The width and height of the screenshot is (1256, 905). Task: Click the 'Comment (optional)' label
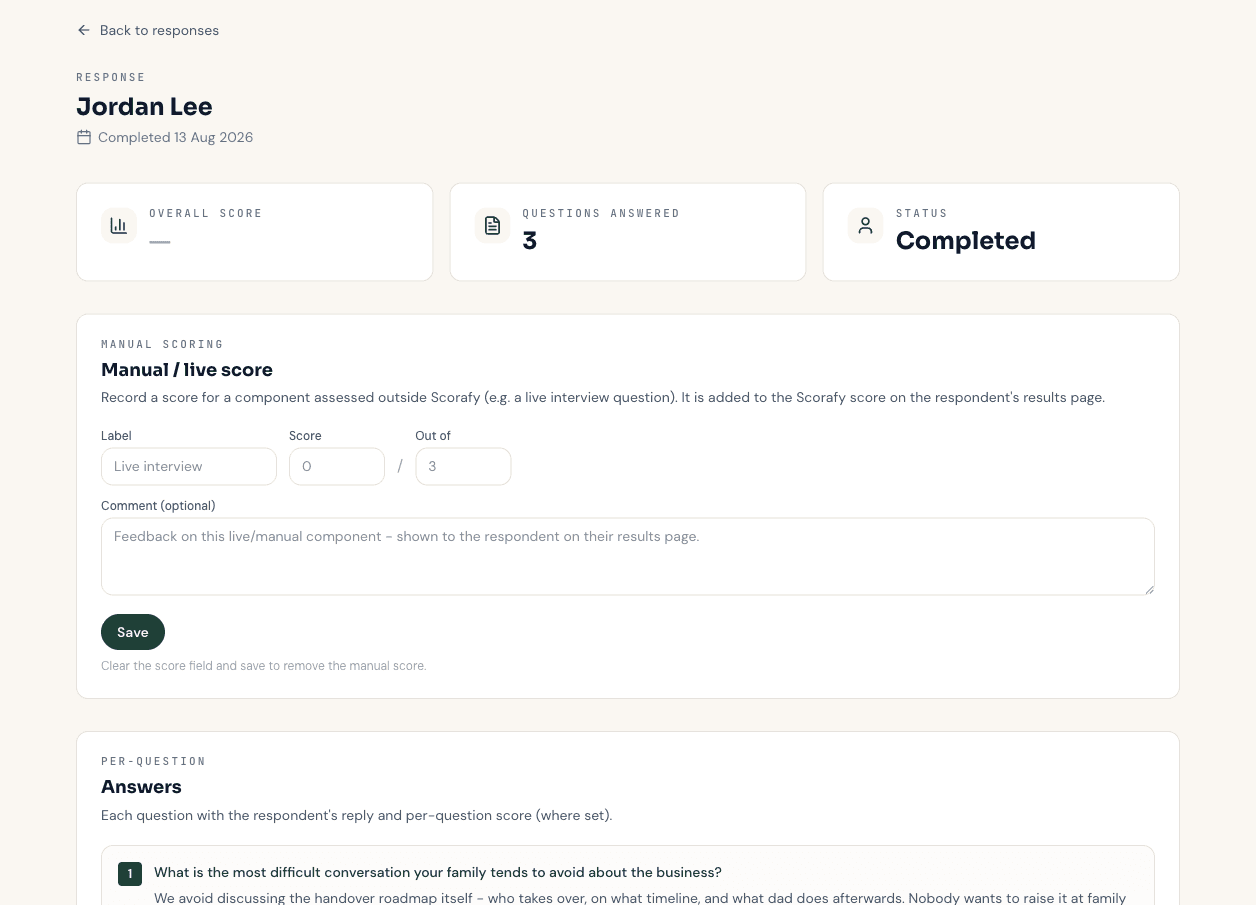coord(158,506)
